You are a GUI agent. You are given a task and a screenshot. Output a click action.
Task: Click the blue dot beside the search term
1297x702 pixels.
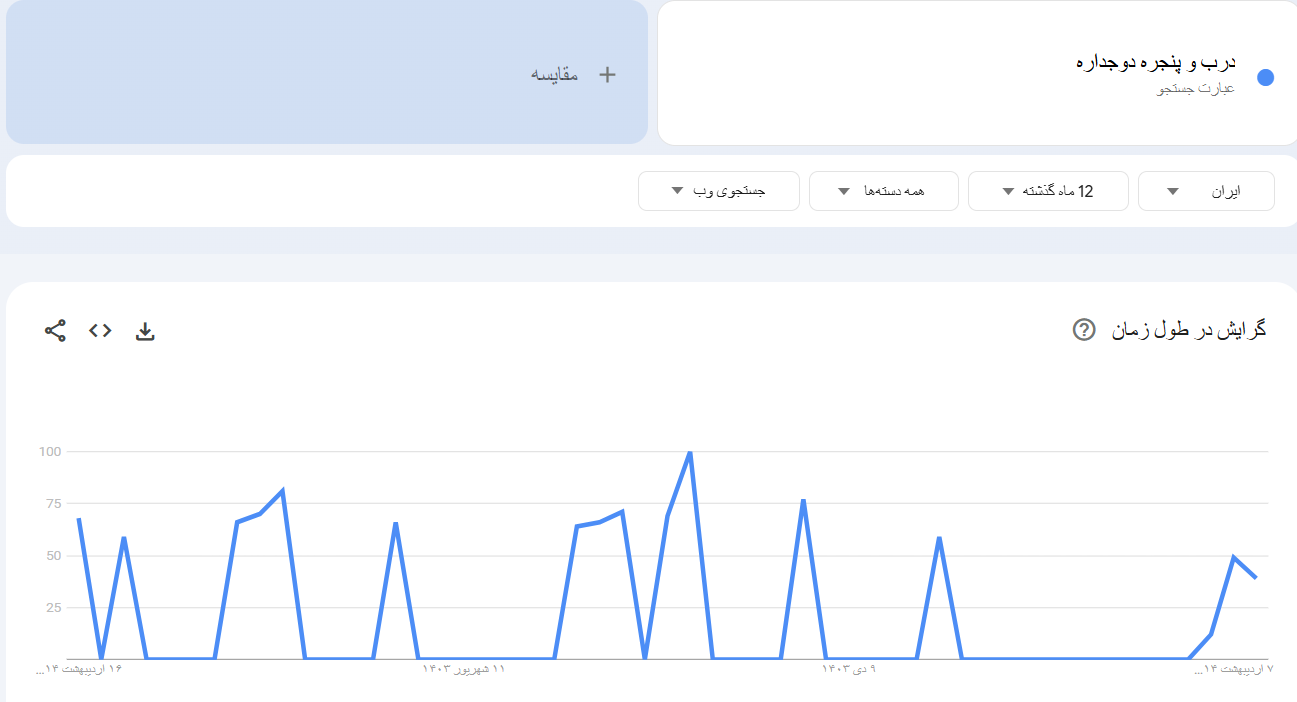click(1265, 78)
